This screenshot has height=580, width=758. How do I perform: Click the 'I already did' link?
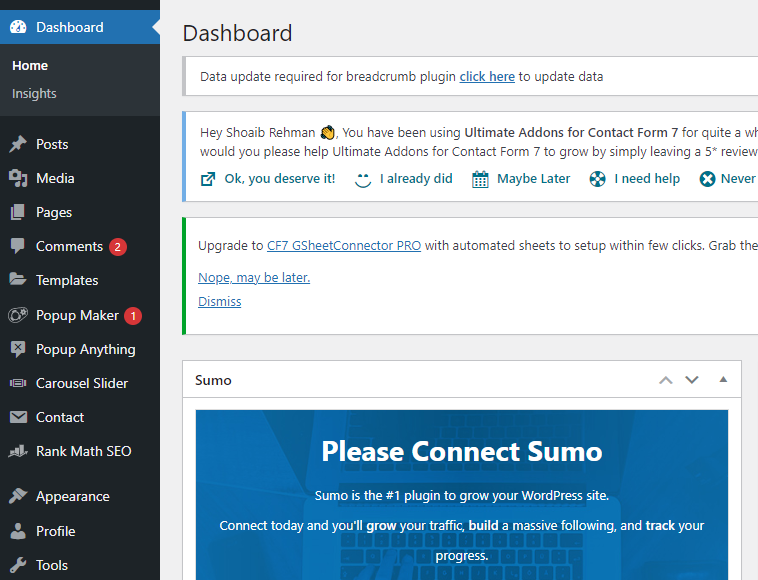click(x=416, y=178)
